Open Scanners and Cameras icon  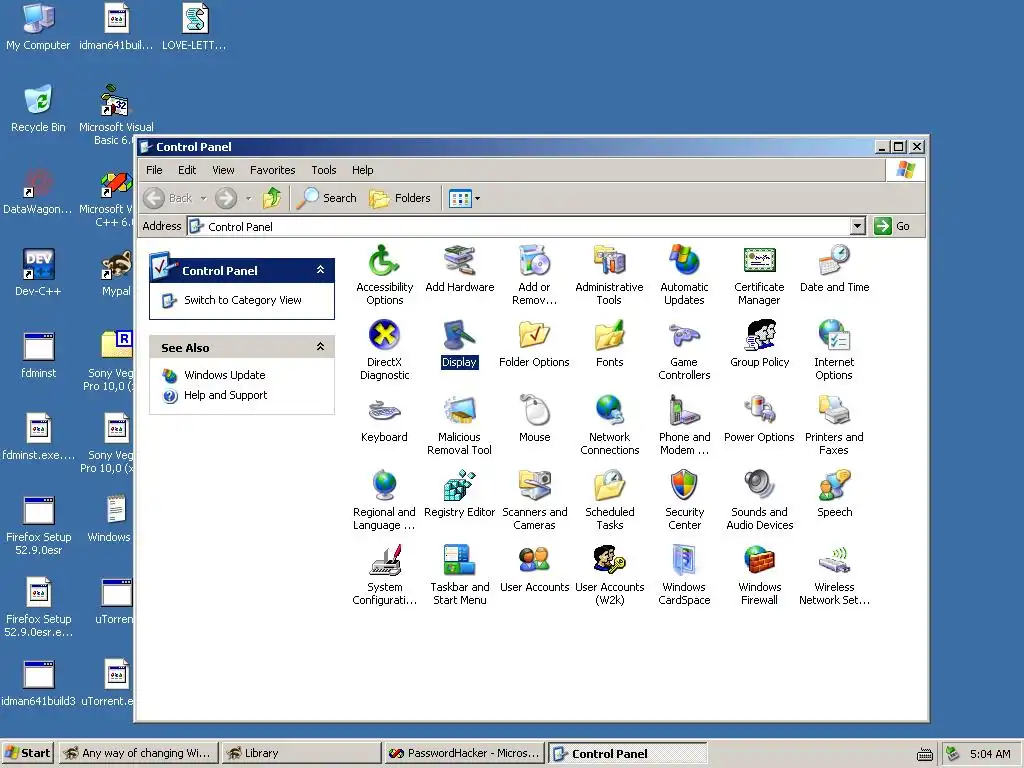click(x=534, y=485)
